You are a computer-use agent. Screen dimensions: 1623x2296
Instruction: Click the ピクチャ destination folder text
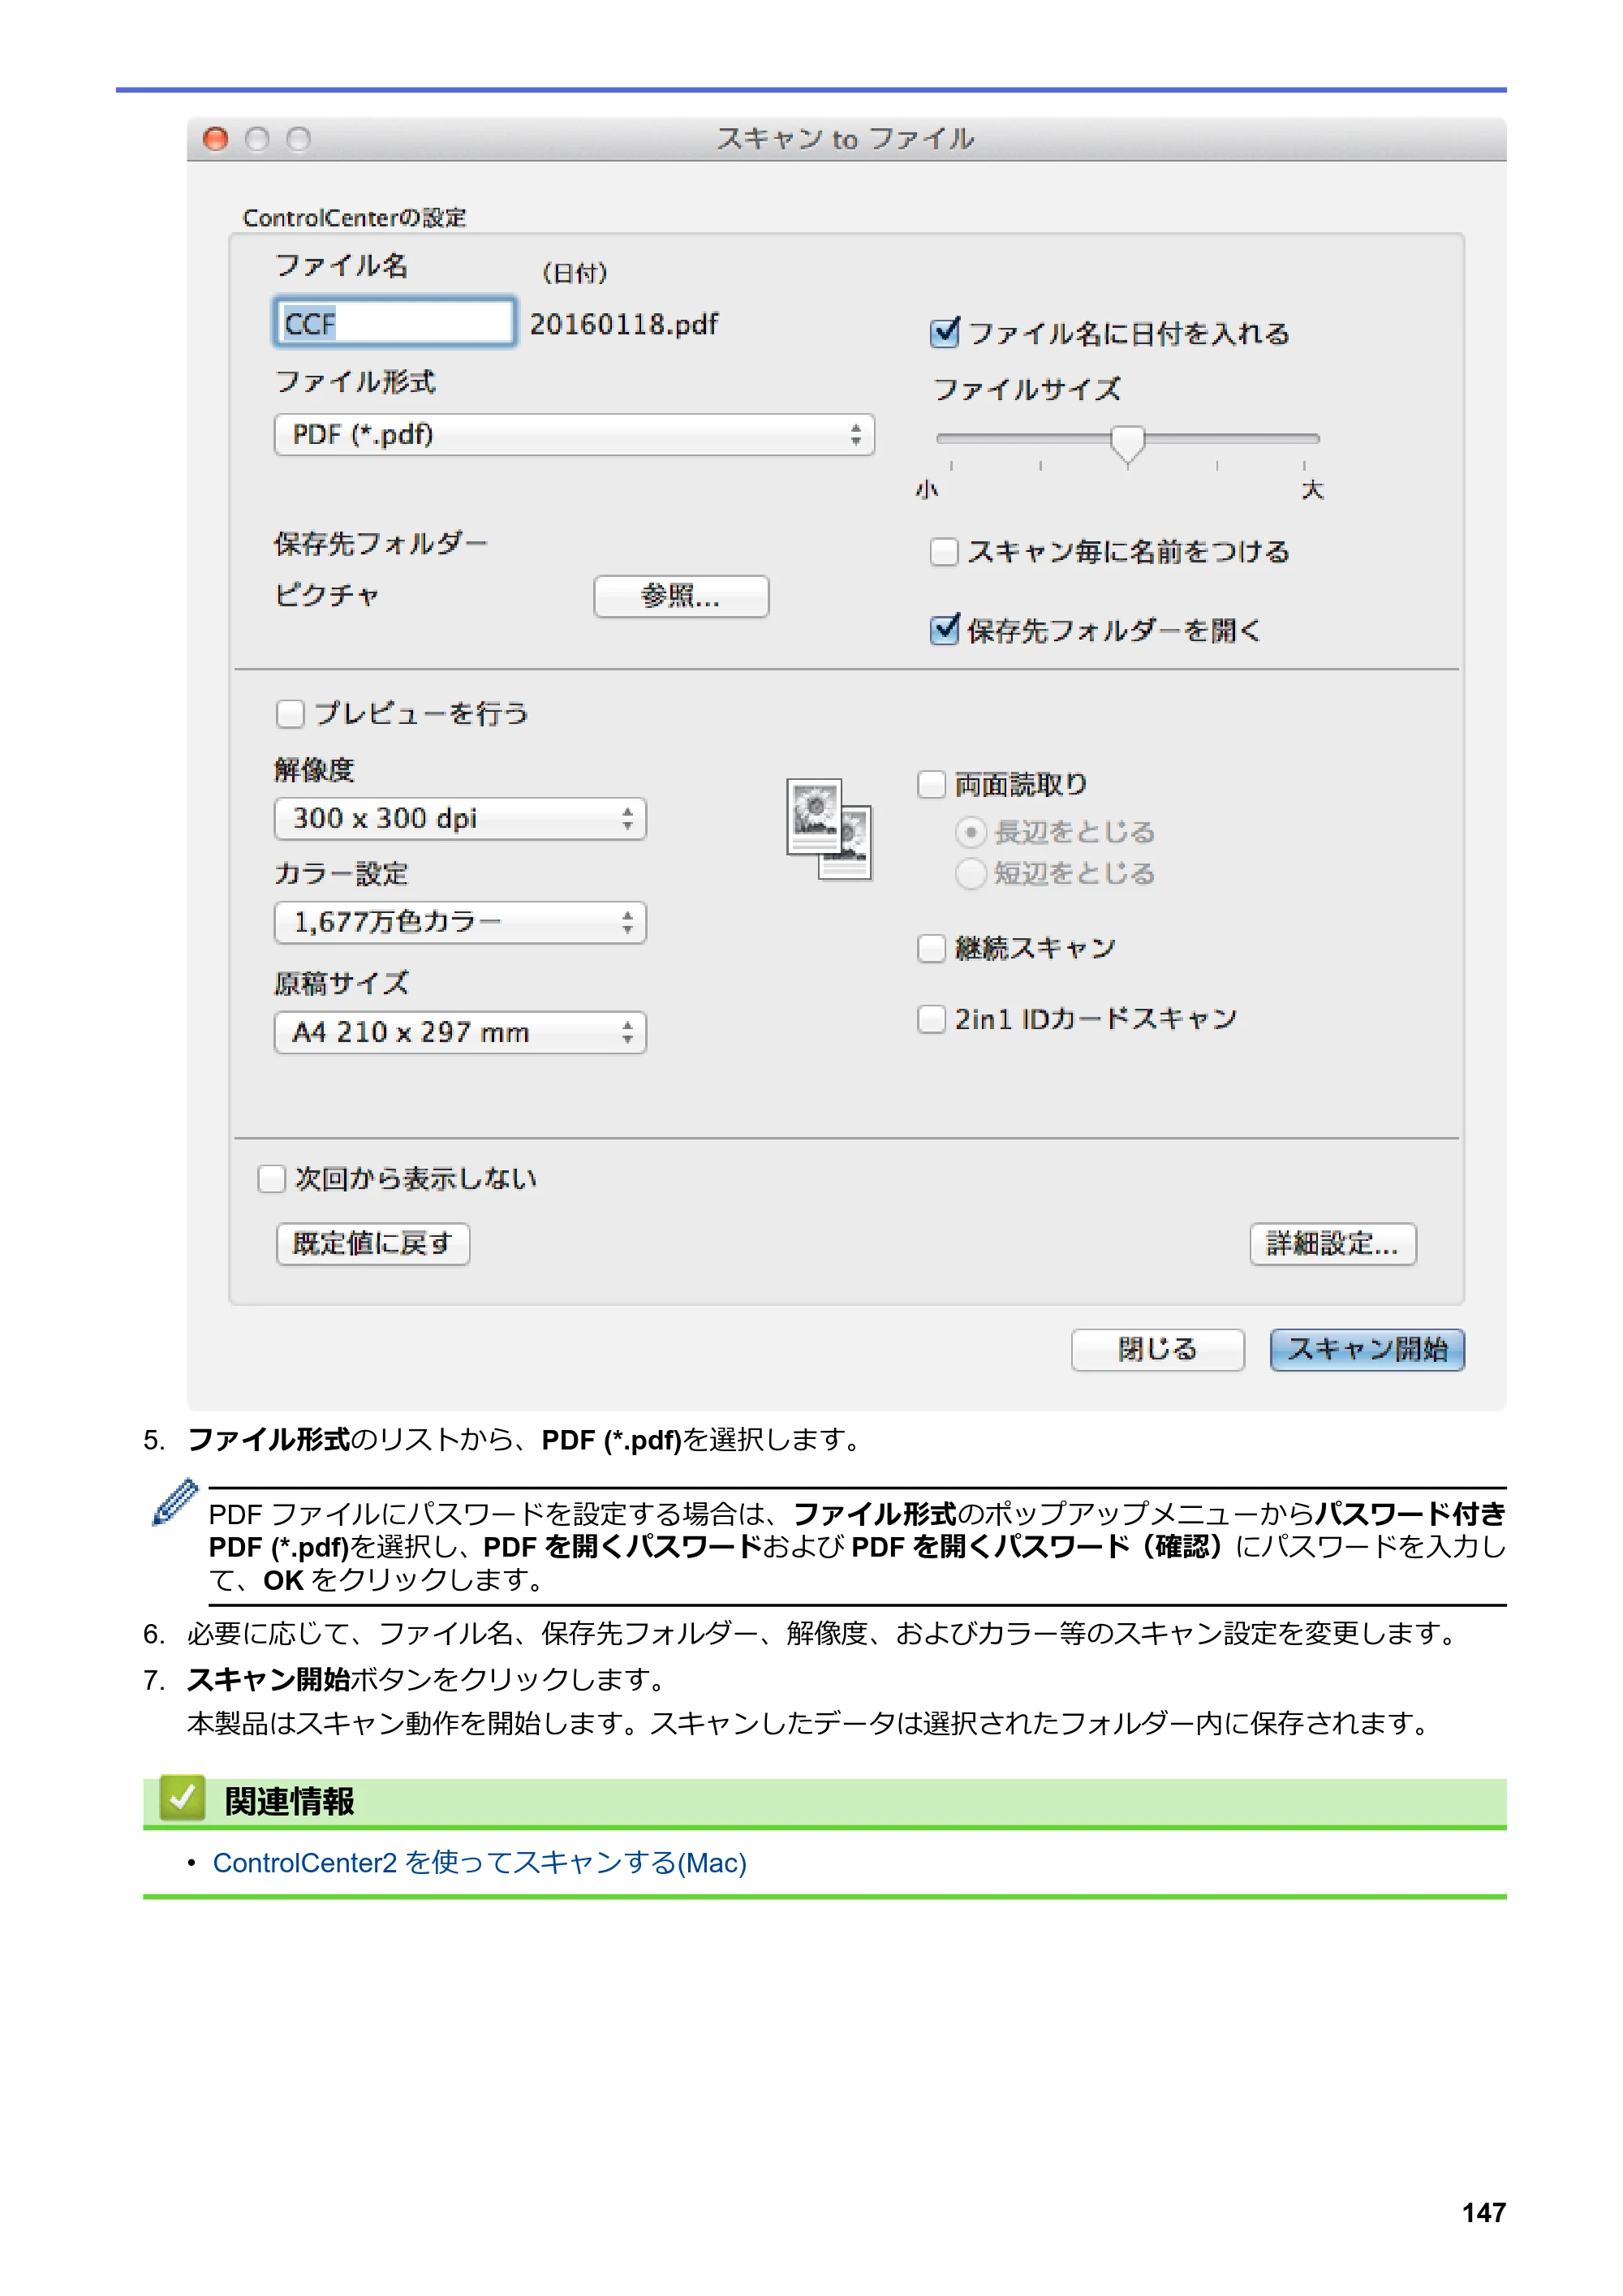327,596
